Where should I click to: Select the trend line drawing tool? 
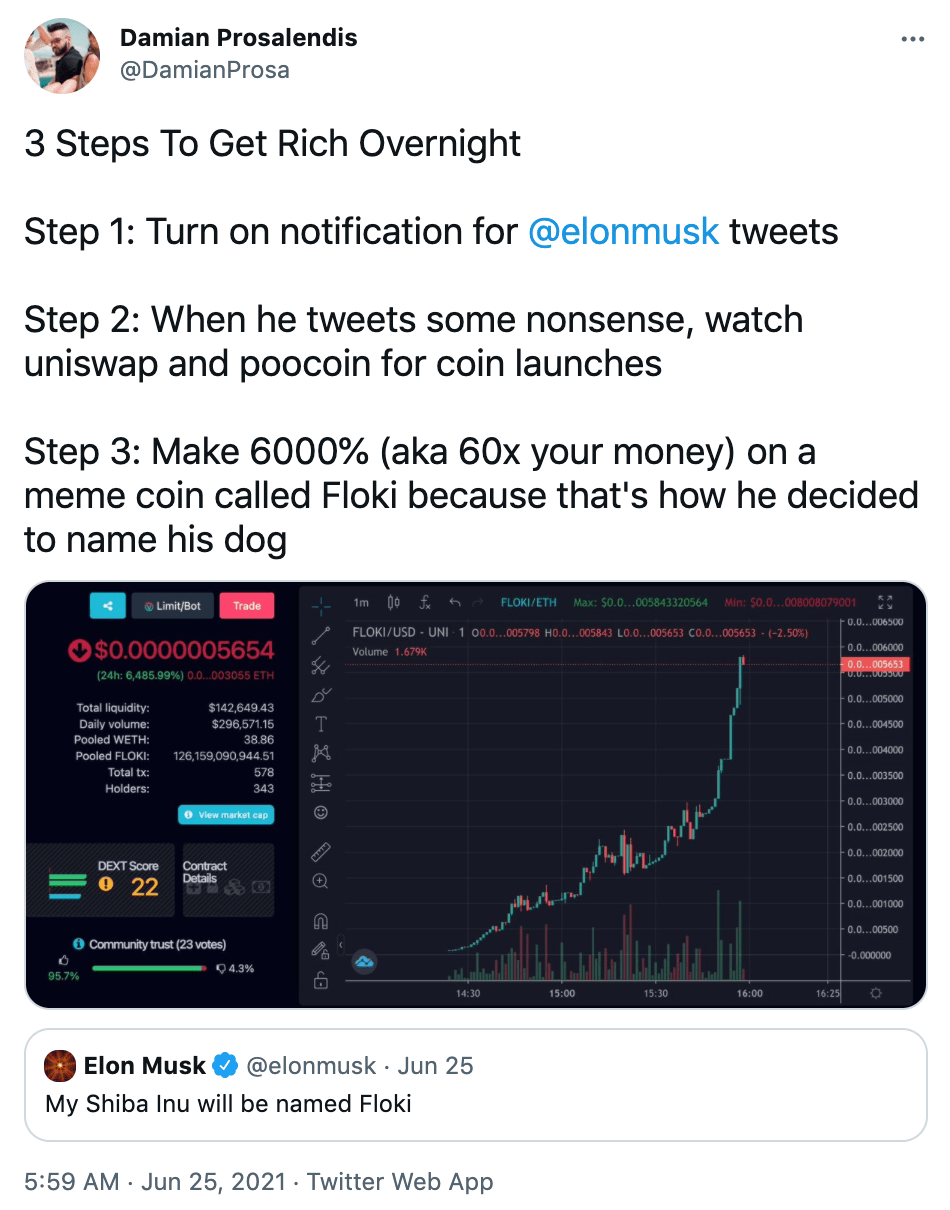tap(321, 635)
